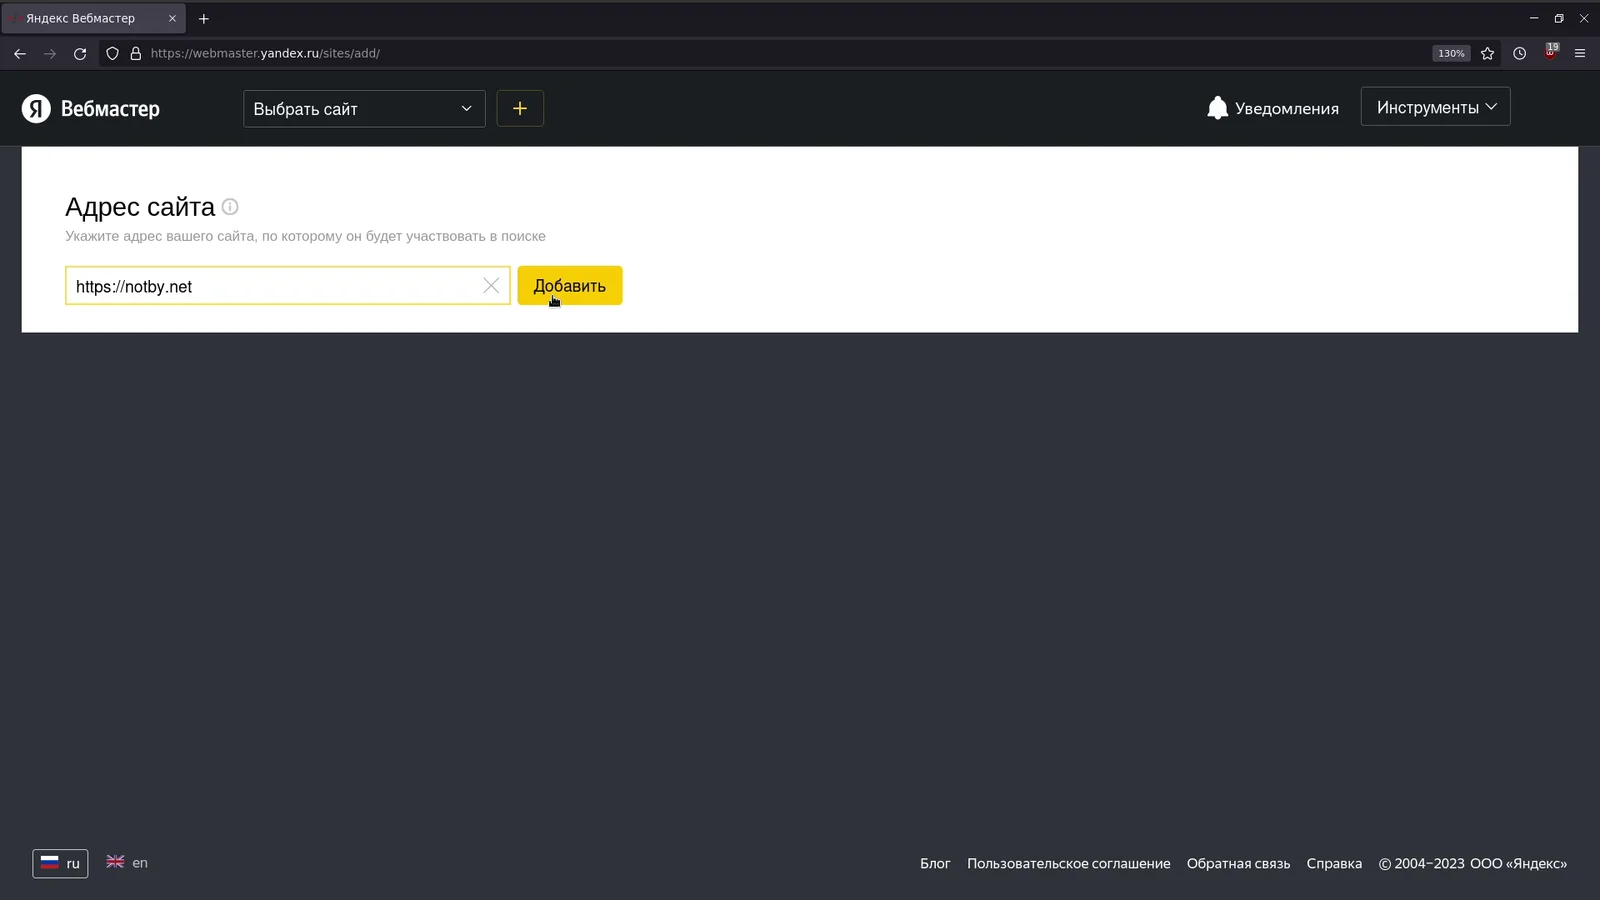The width and height of the screenshot is (1600, 900).
Task: Bookmark this page with star icon
Action: coord(1487,54)
